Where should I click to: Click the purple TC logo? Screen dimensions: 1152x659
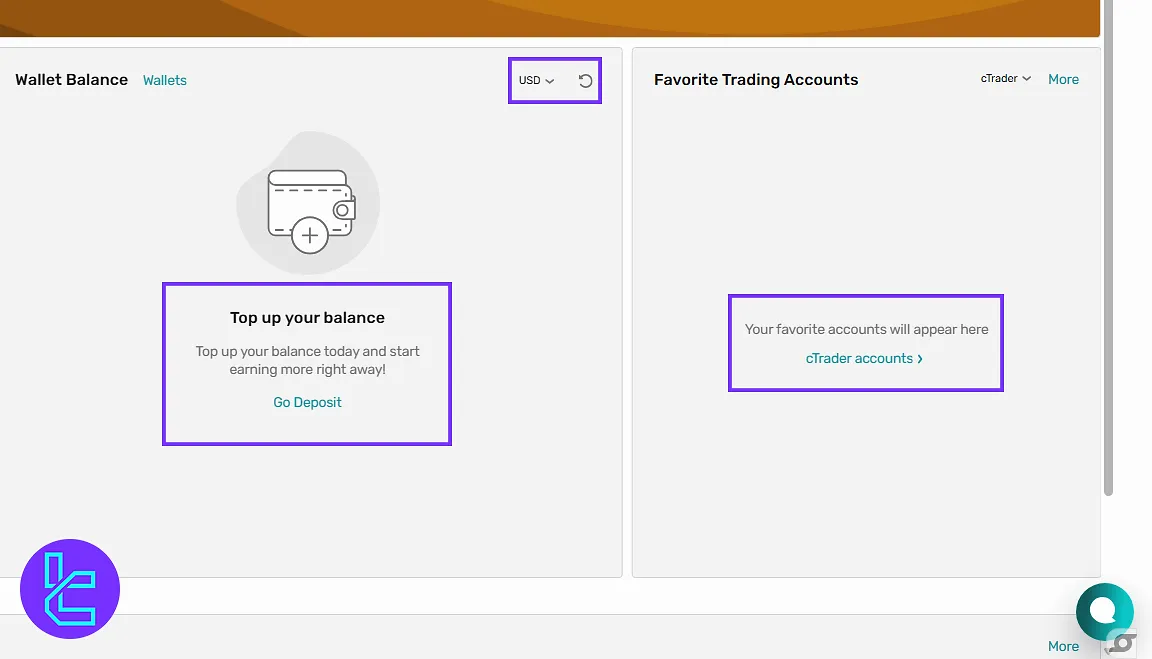tap(70, 589)
